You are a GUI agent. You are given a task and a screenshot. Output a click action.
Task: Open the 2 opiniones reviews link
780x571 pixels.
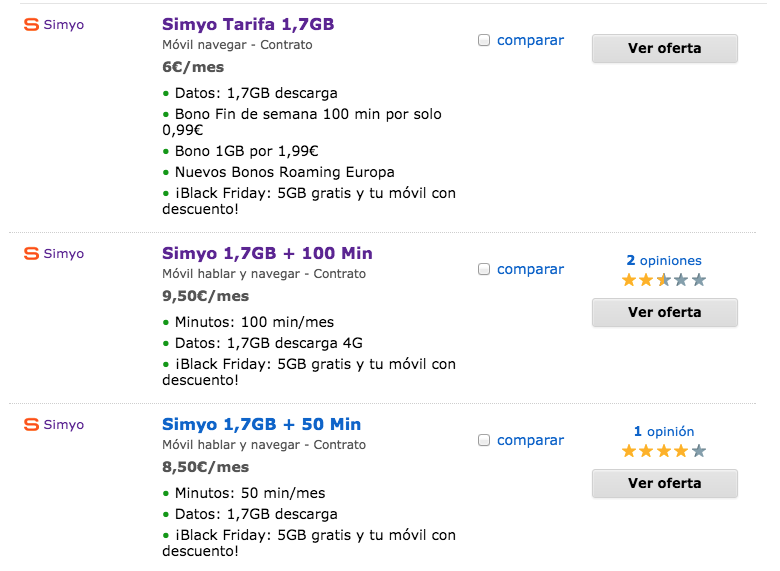click(664, 261)
